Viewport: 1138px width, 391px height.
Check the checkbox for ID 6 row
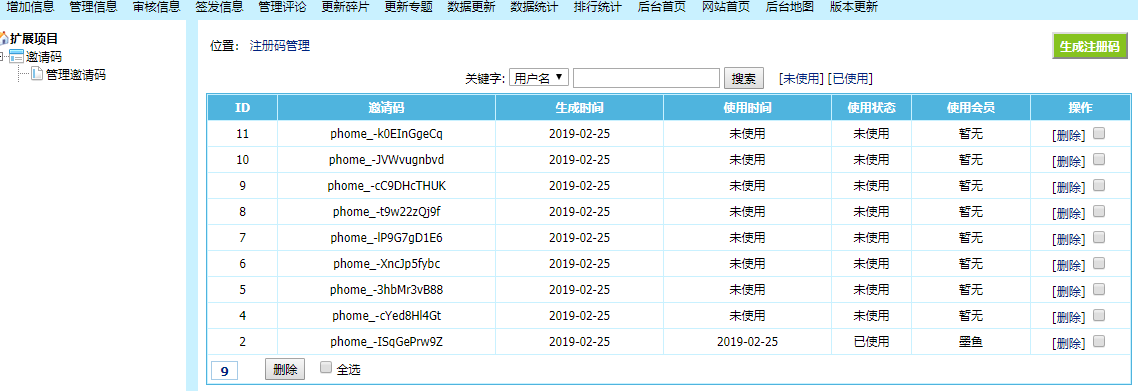(1099, 263)
